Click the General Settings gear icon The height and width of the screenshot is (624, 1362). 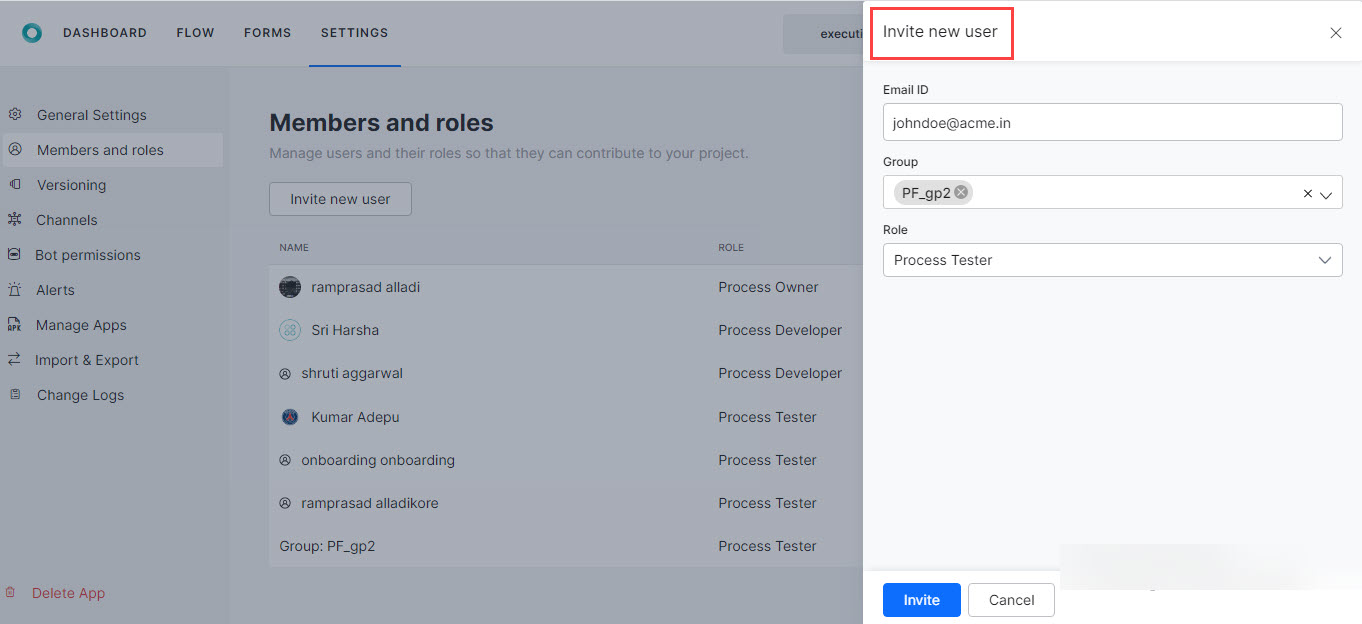pos(15,115)
